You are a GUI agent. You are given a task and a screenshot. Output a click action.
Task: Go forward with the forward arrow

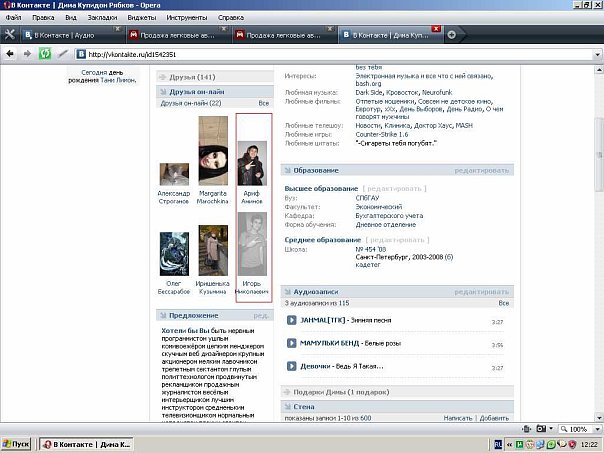pyautogui.click(x=27, y=54)
